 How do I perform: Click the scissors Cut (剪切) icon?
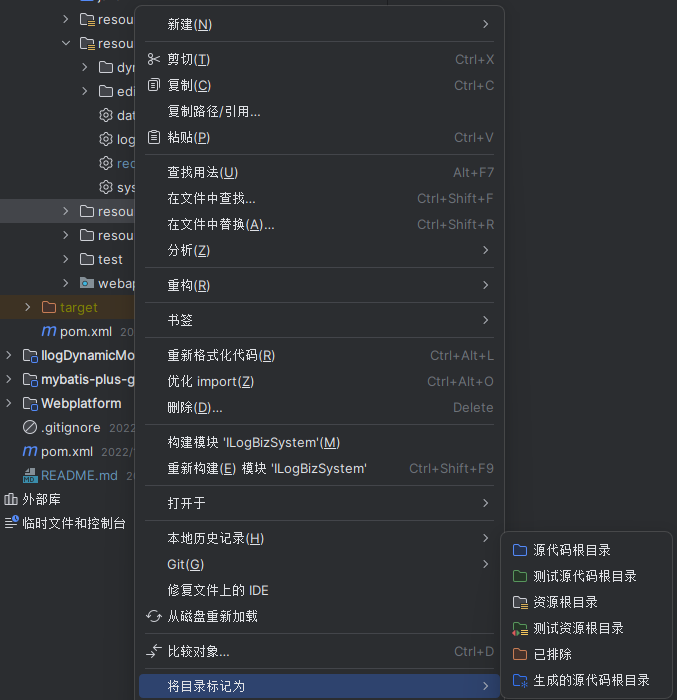154,60
